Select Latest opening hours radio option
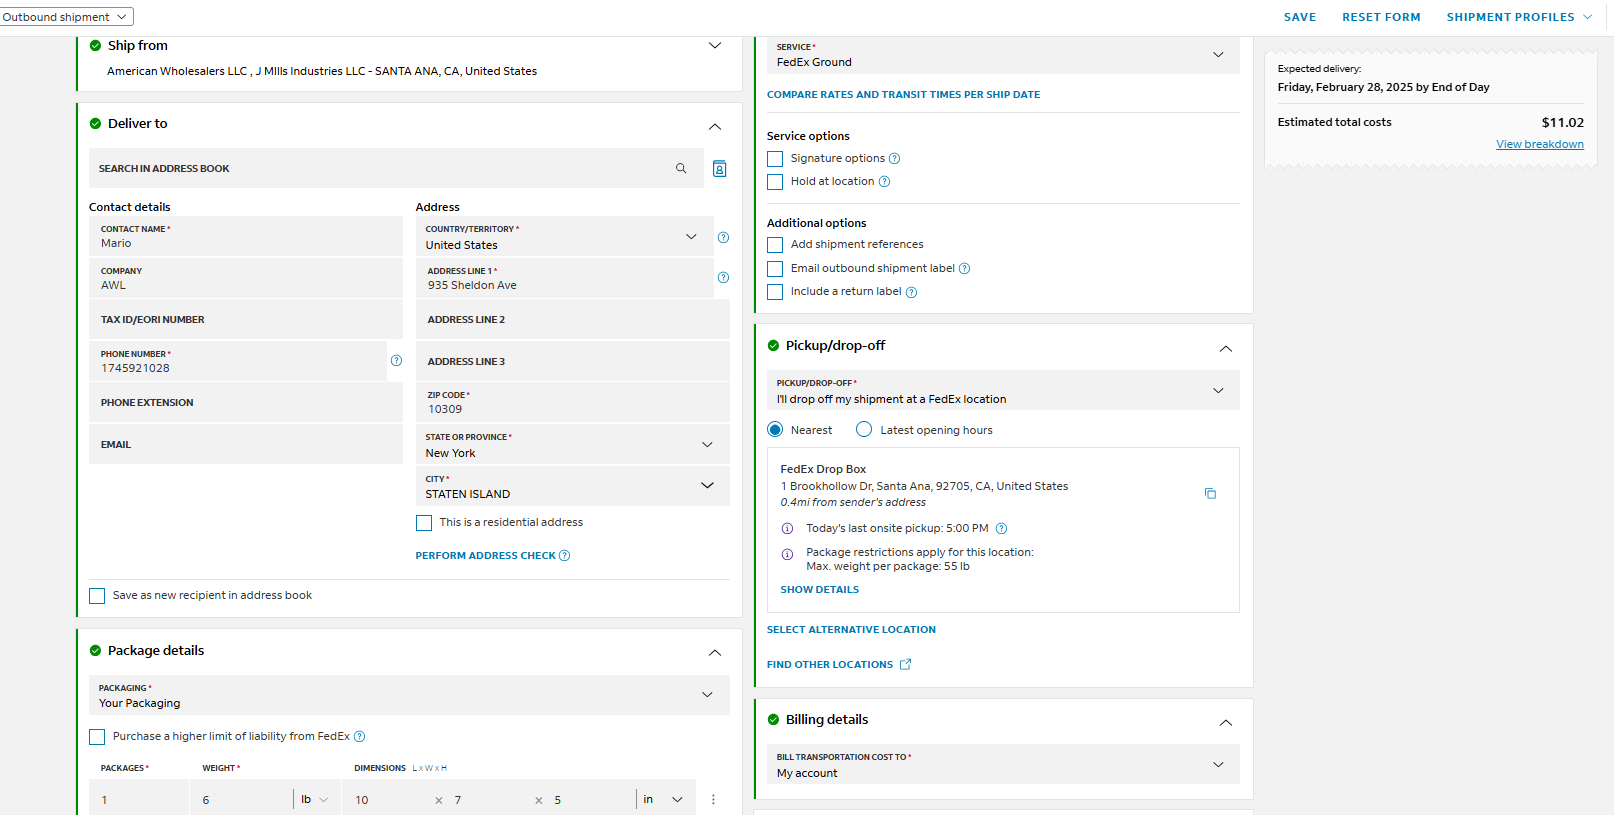The height and width of the screenshot is (815, 1614). (864, 430)
